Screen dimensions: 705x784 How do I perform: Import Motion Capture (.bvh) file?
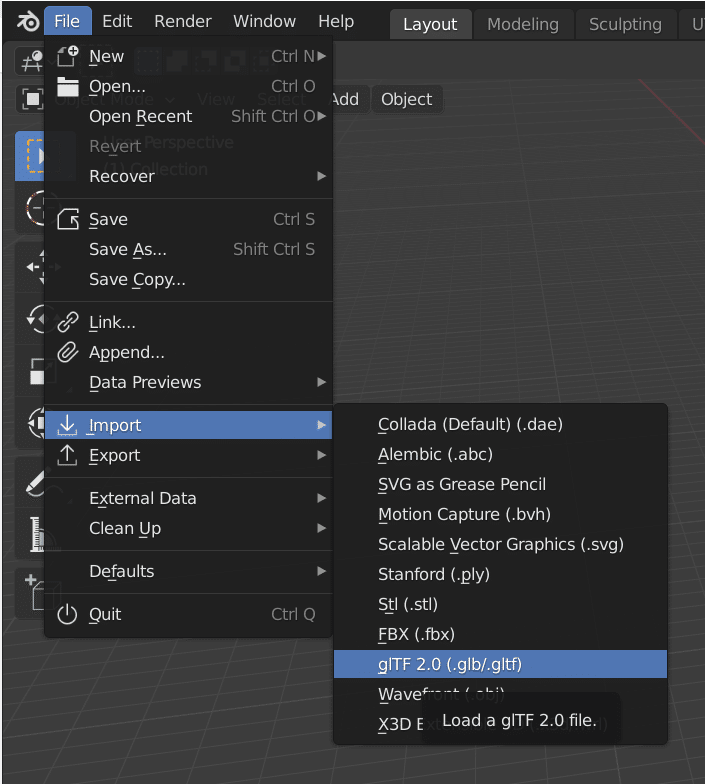click(500, 514)
